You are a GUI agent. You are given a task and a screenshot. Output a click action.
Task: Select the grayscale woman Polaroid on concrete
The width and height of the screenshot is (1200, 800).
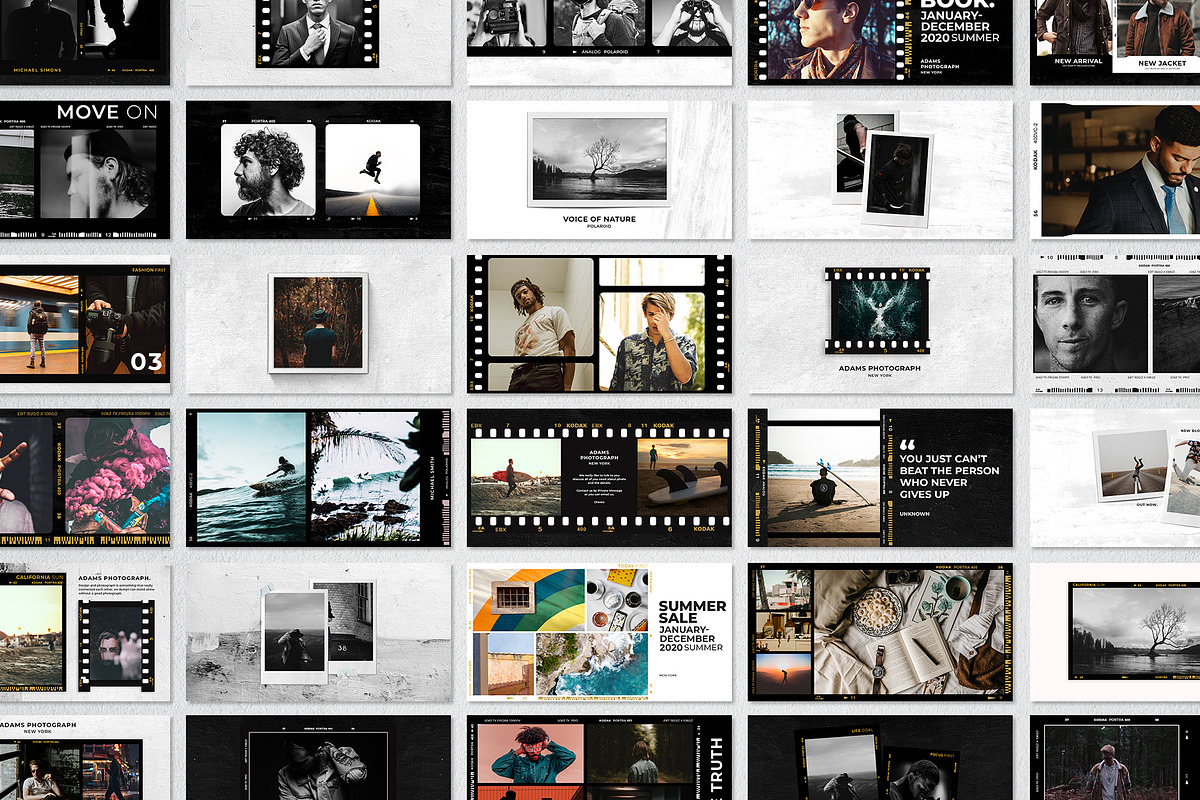(294, 637)
